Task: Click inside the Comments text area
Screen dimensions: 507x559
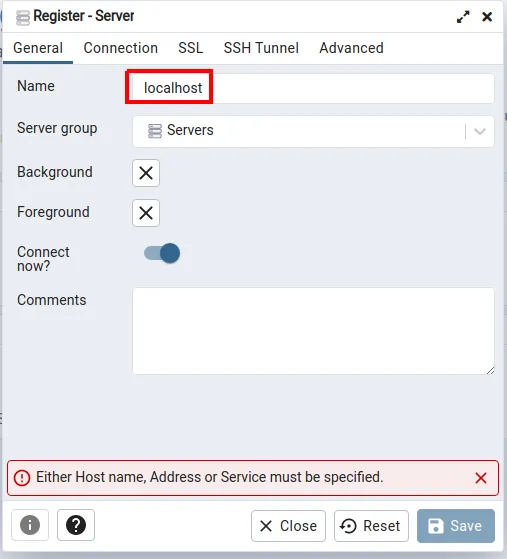Action: click(x=313, y=331)
